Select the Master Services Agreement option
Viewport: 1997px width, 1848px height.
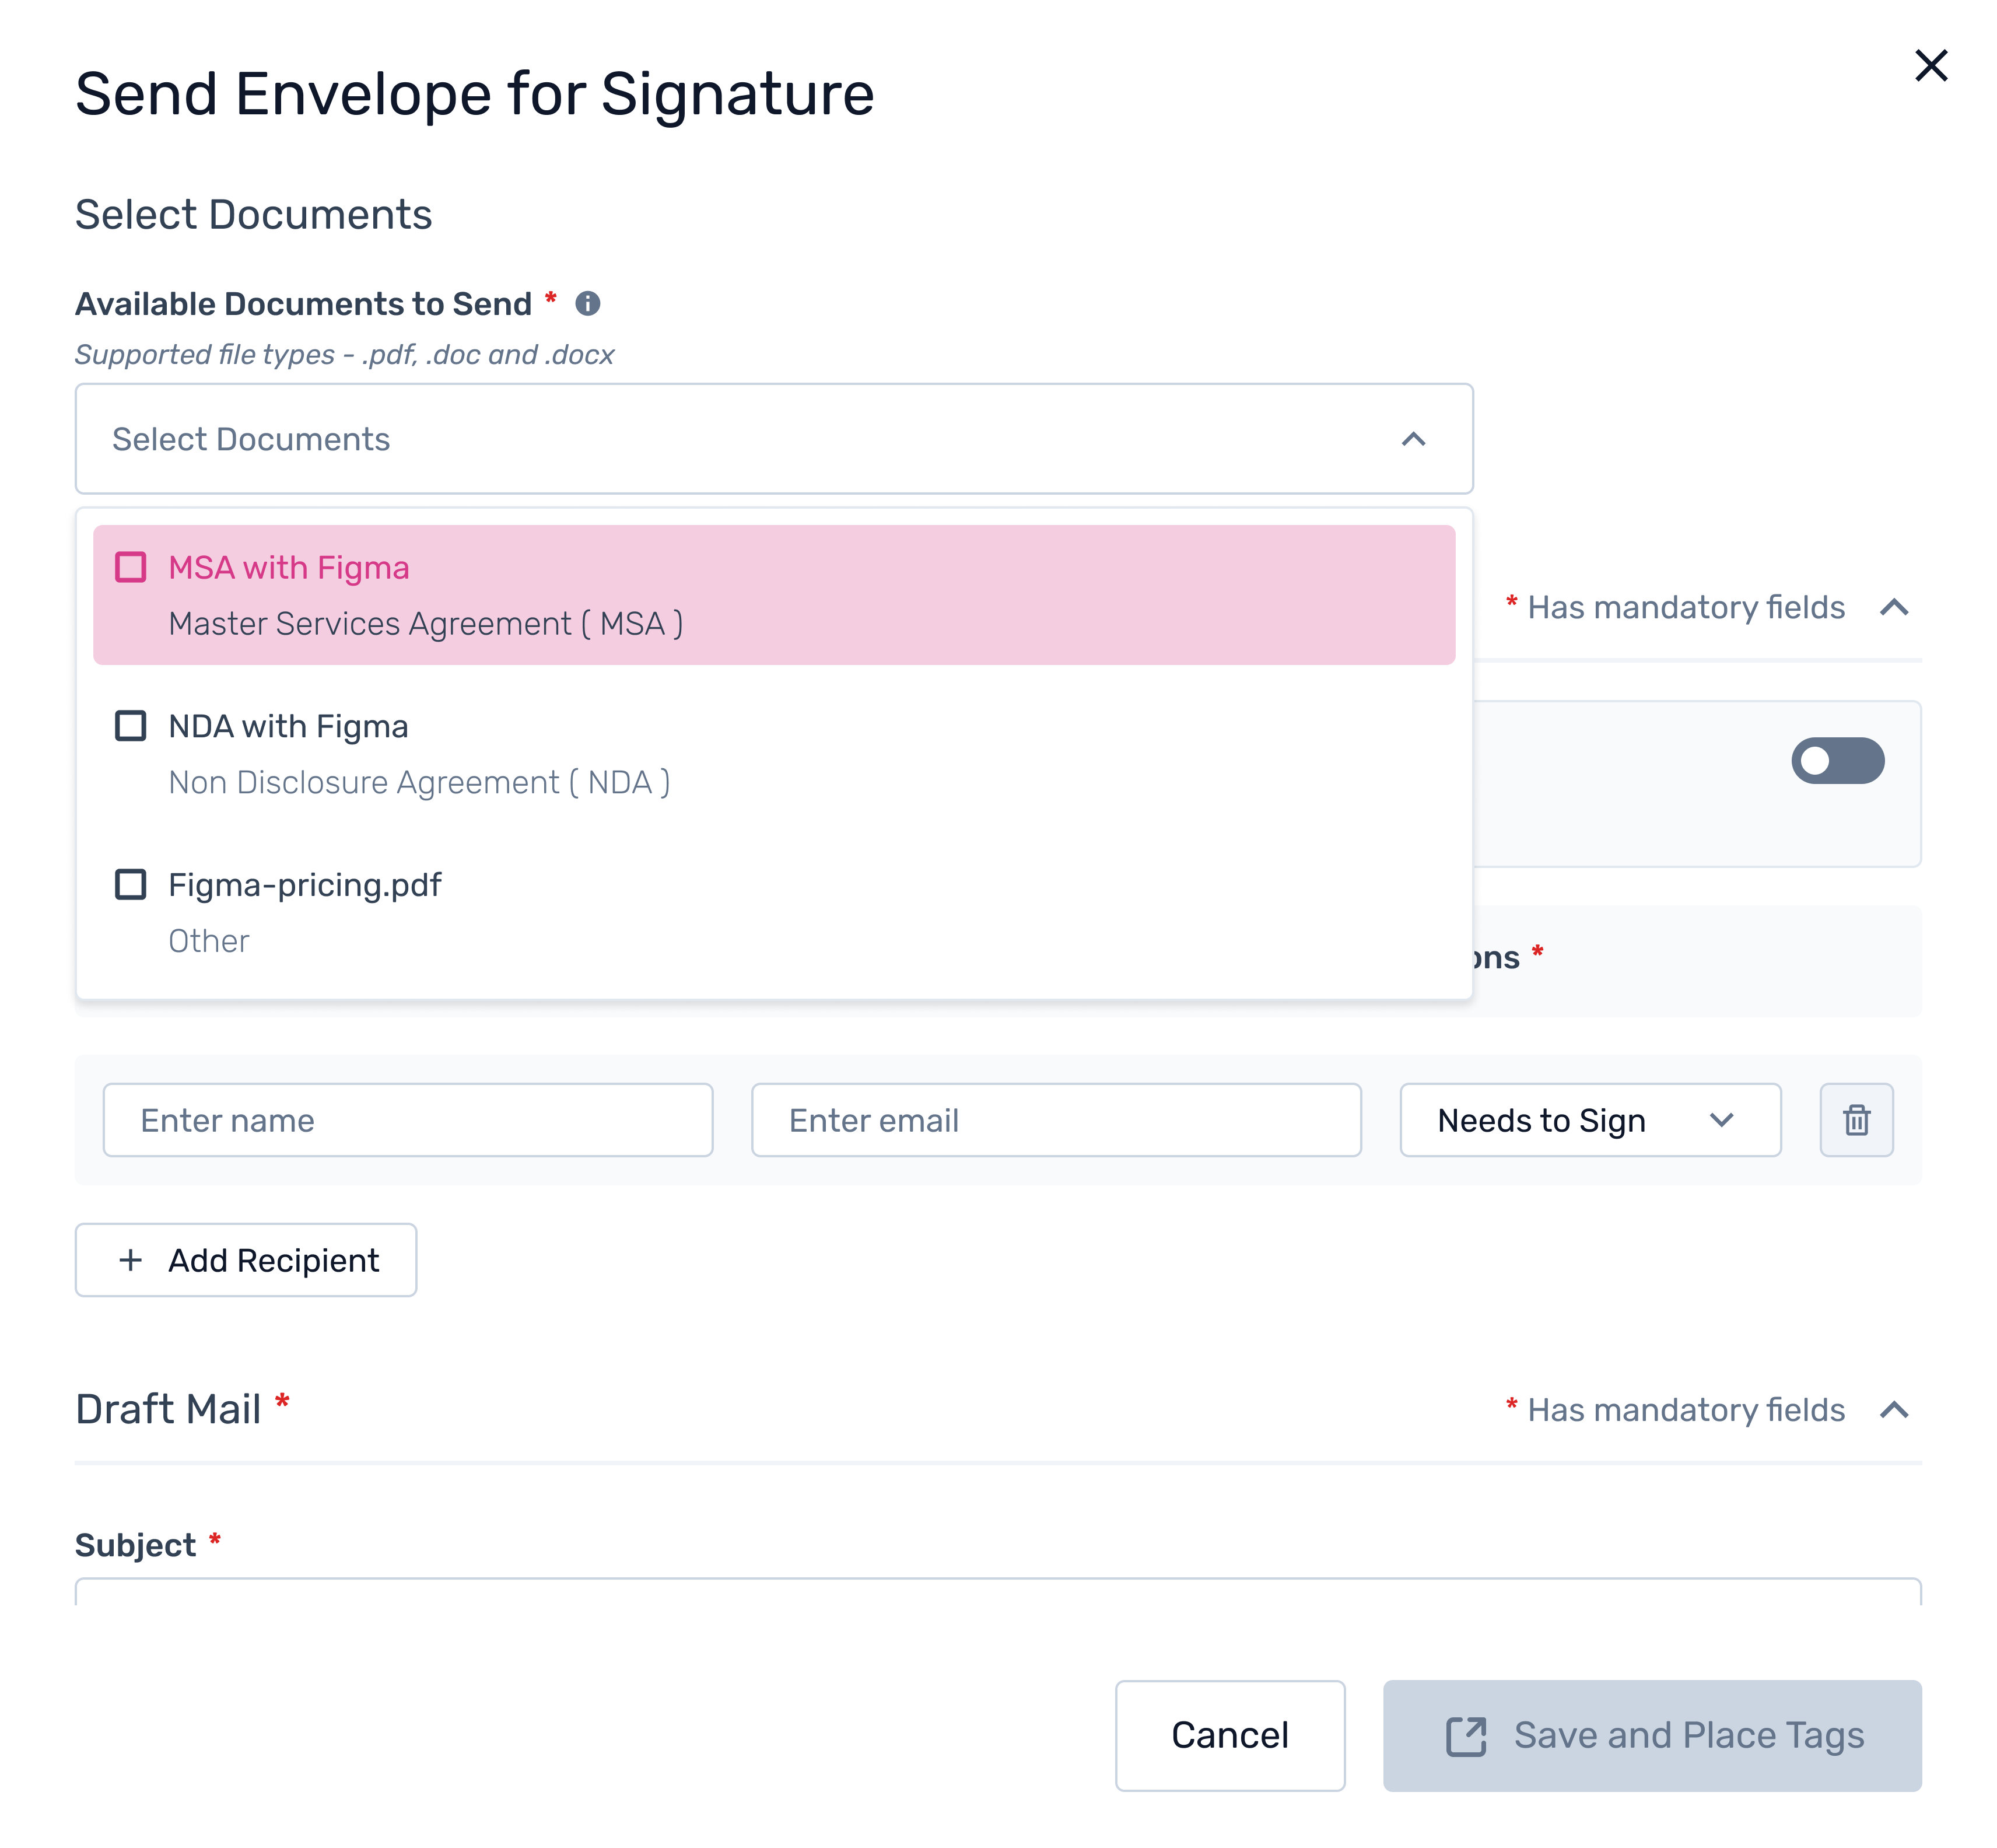click(425, 624)
